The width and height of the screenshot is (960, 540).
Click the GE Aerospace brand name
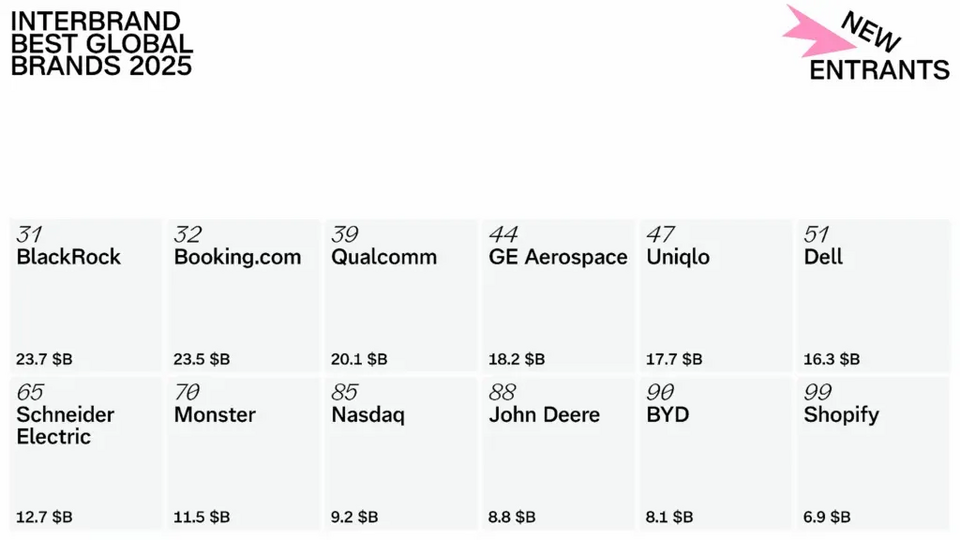click(558, 257)
